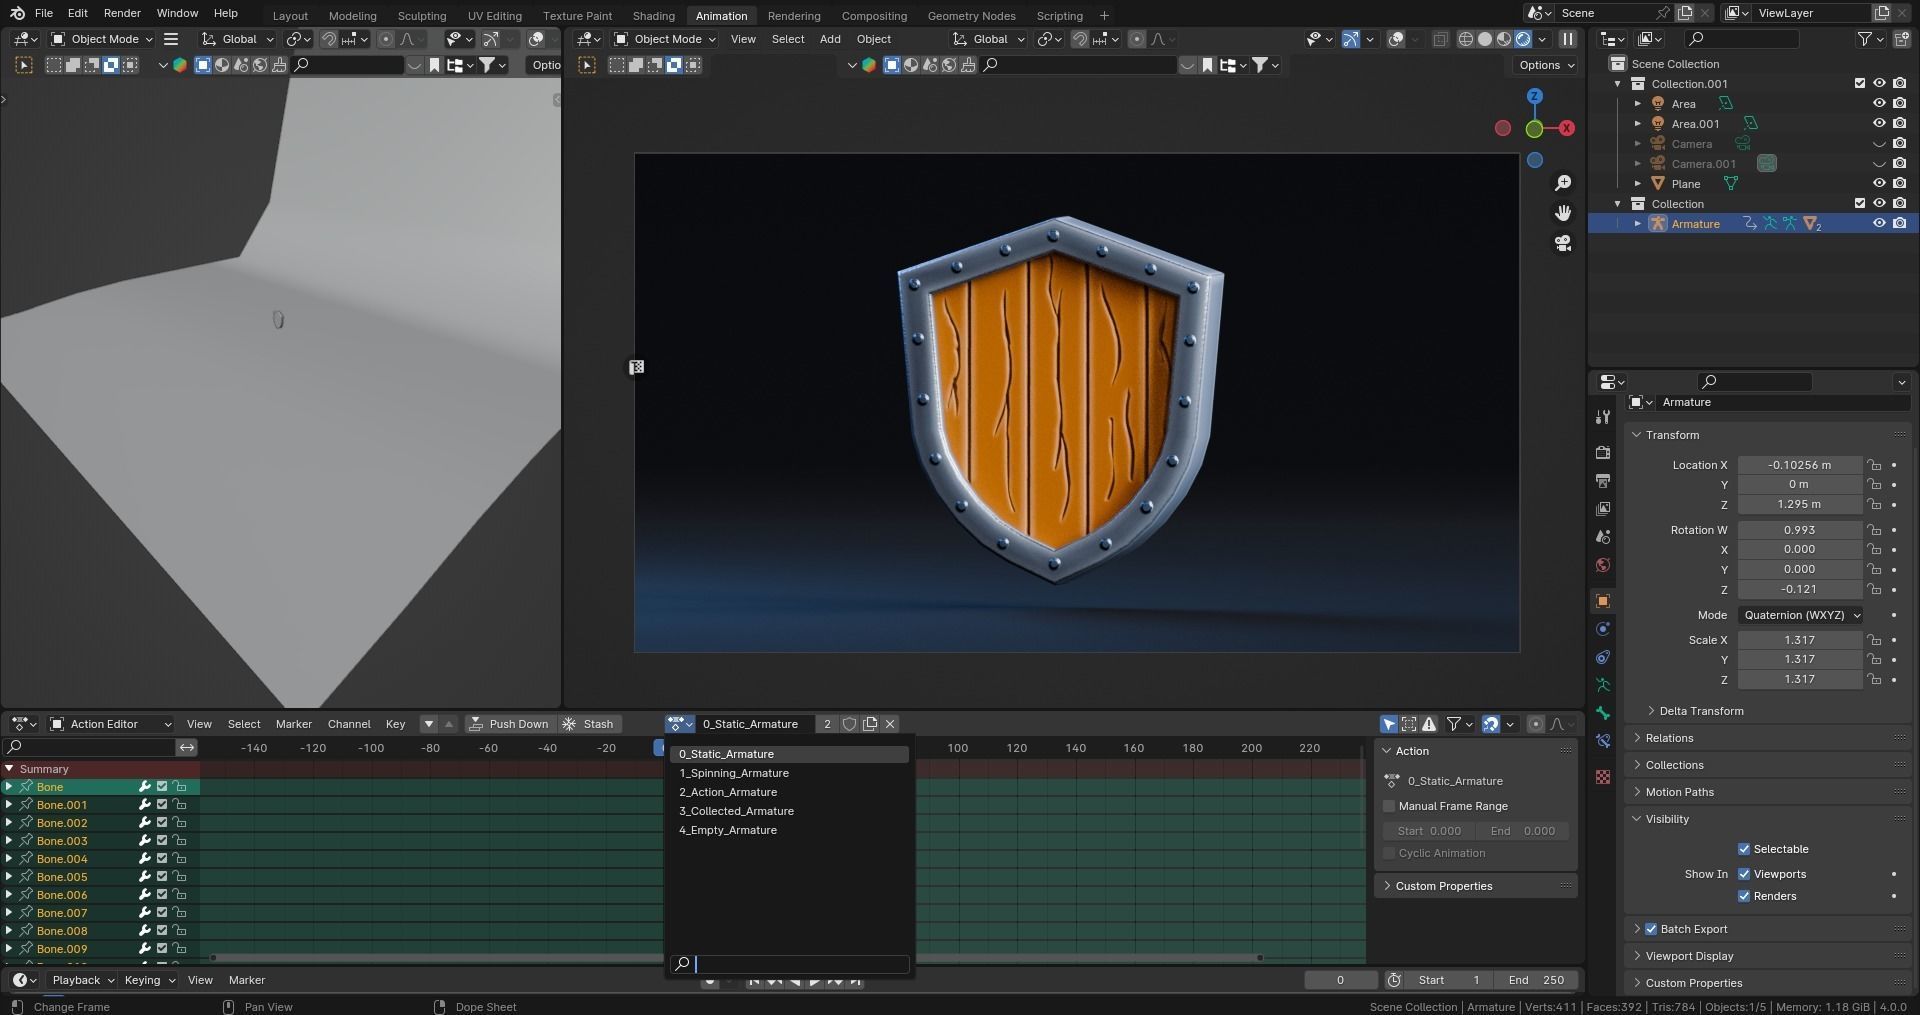
Task: Hide Armature in viewport via eye icon
Action: 1879,224
